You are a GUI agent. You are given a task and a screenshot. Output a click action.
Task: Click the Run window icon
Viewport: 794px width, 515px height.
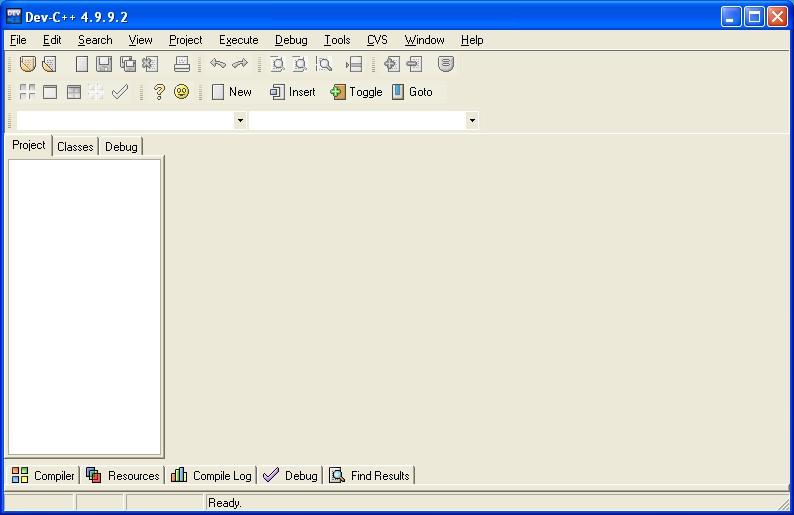[50, 92]
